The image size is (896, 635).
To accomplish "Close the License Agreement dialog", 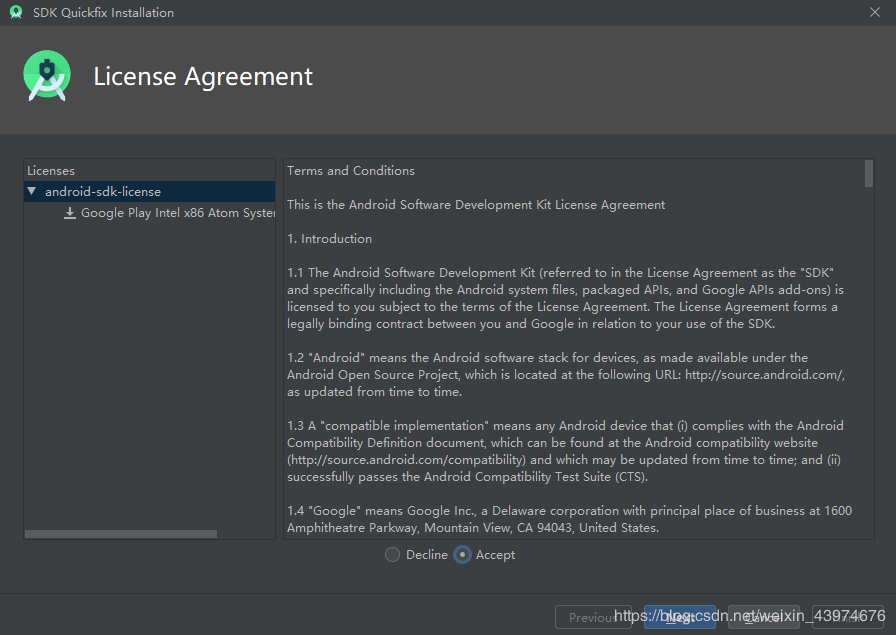I will coord(875,12).
